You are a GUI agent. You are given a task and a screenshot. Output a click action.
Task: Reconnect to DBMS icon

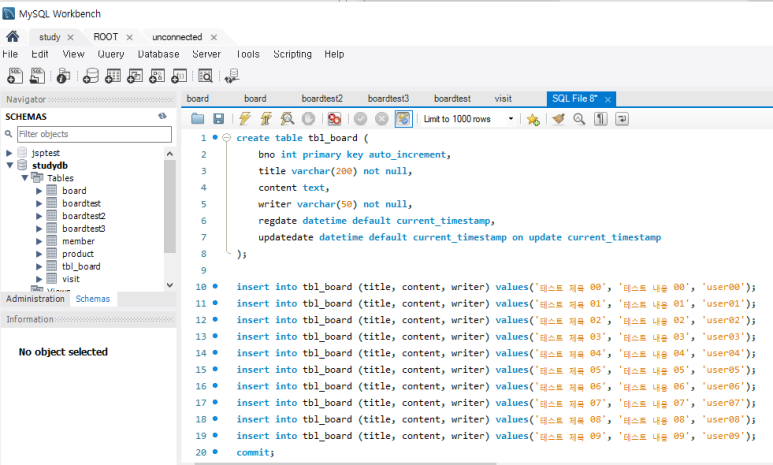[x=232, y=75]
